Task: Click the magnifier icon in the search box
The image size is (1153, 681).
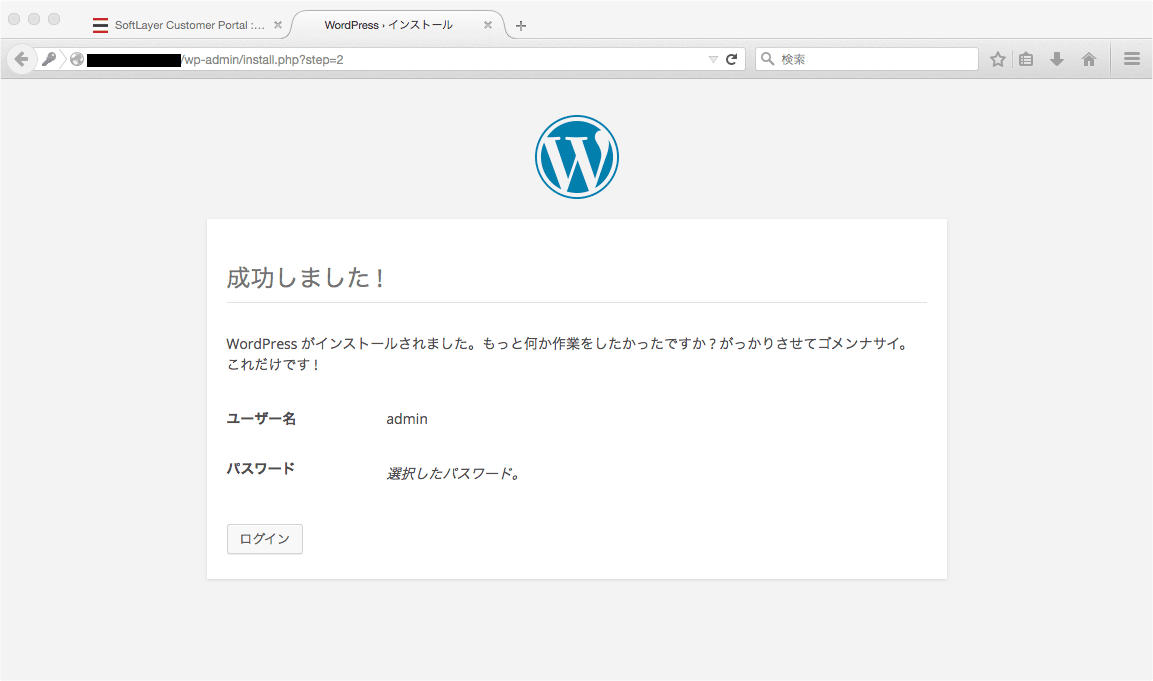Action: pyautogui.click(x=767, y=59)
